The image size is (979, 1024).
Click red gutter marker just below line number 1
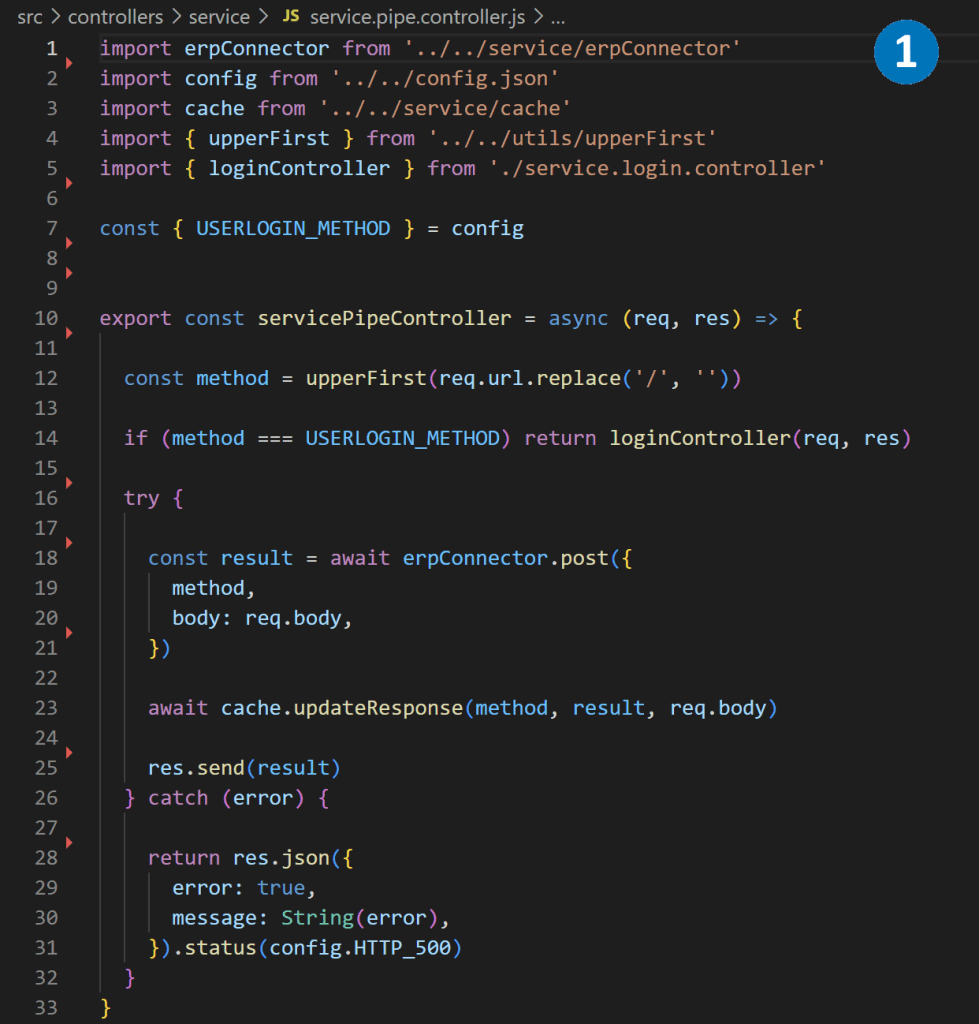coord(69,63)
